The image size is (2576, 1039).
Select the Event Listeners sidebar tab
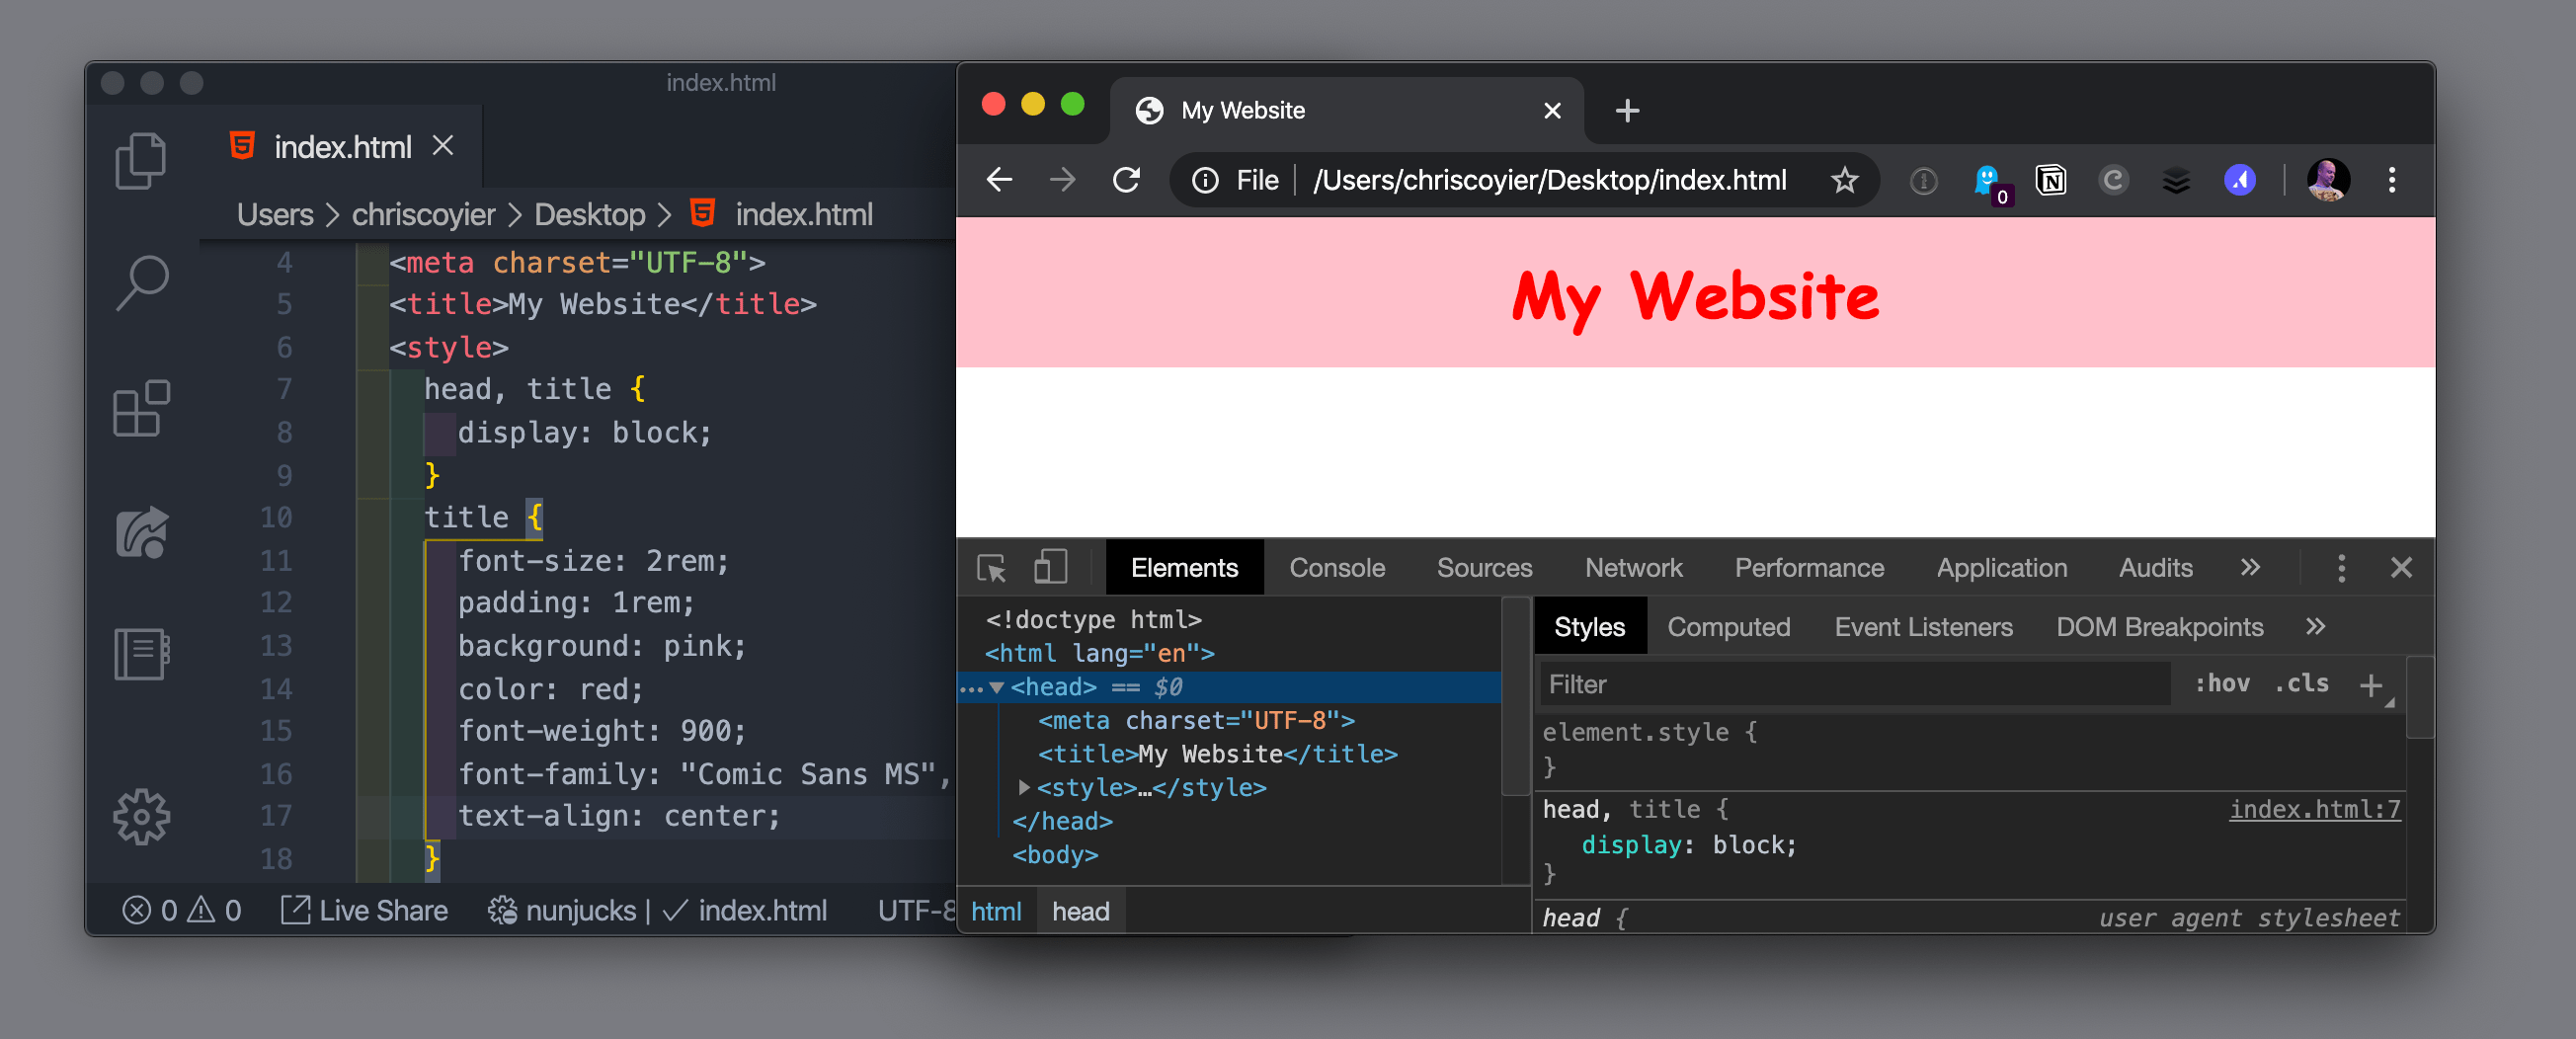pos(1923,627)
